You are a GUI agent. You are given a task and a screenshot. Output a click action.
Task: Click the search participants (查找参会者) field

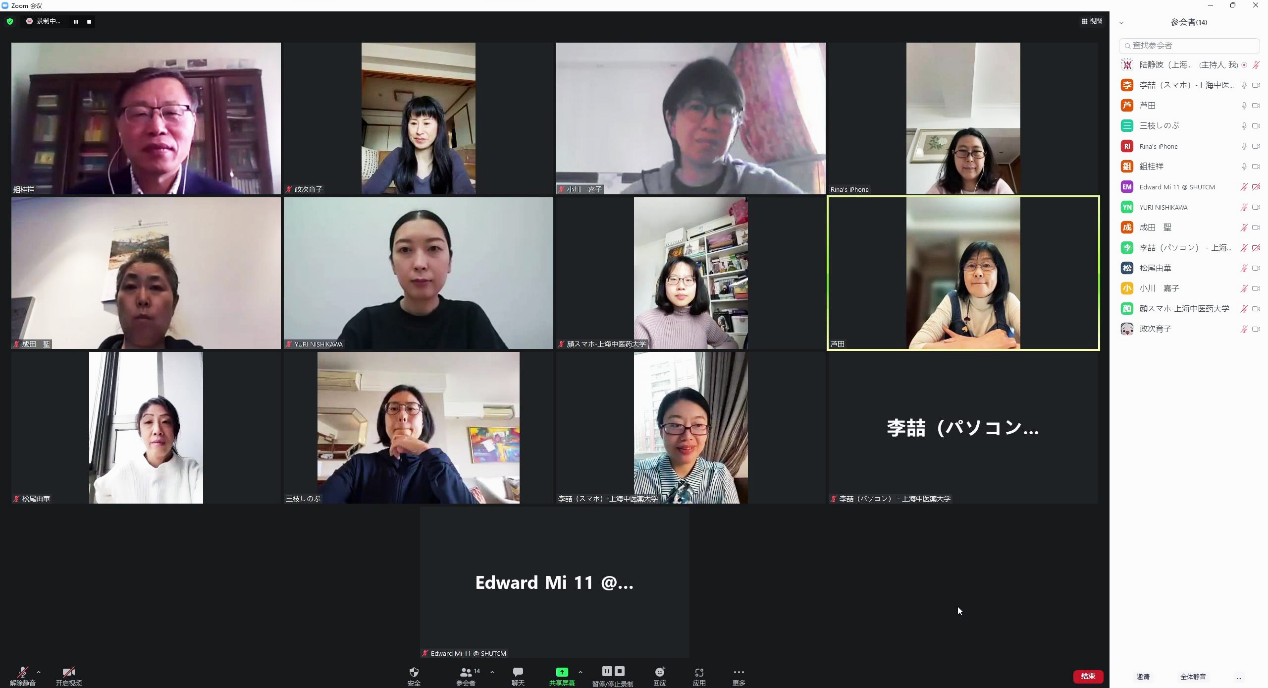pos(1188,45)
